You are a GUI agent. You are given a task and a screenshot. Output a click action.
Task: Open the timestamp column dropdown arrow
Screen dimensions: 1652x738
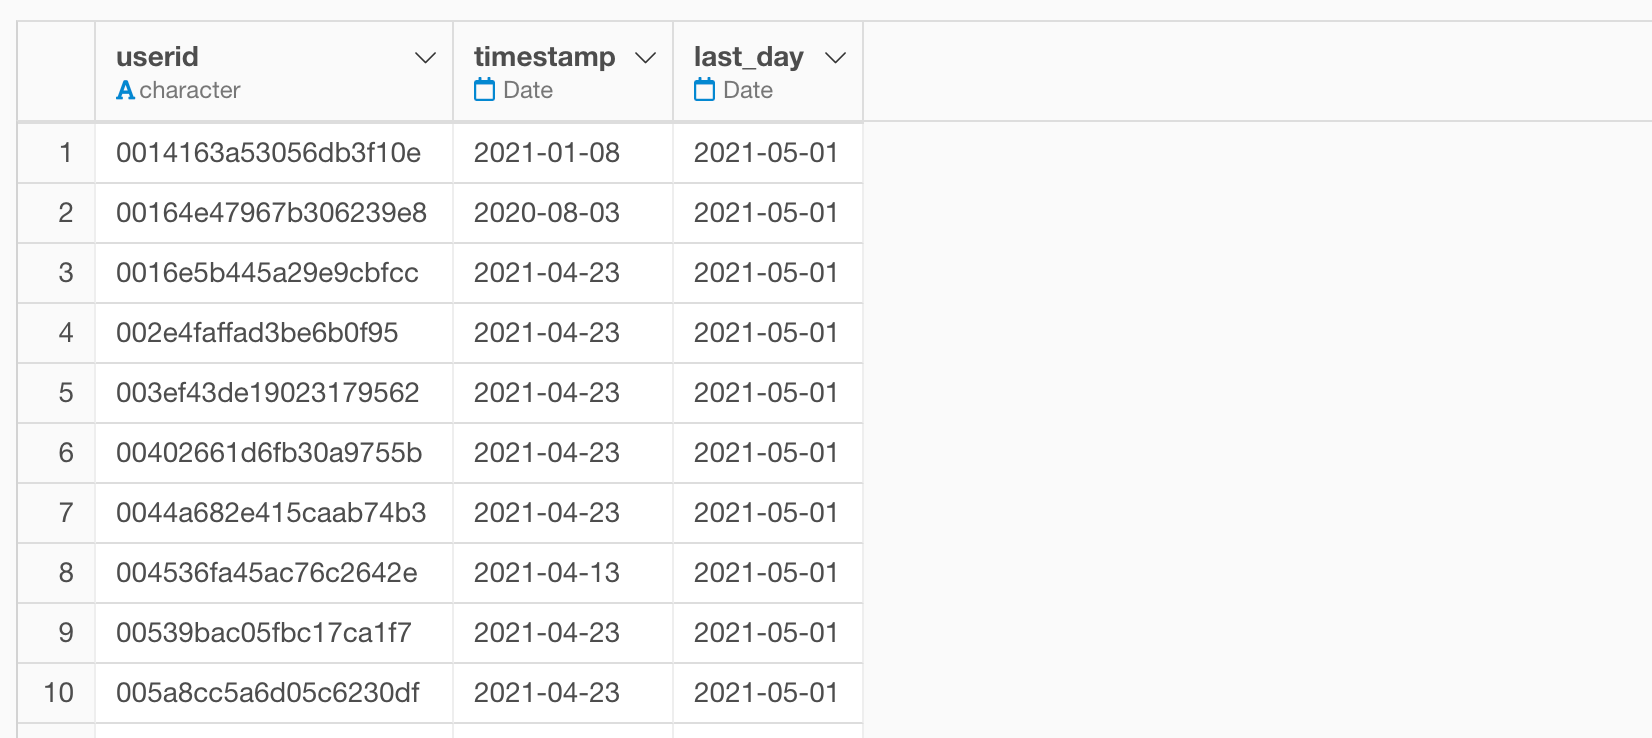pos(646,58)
